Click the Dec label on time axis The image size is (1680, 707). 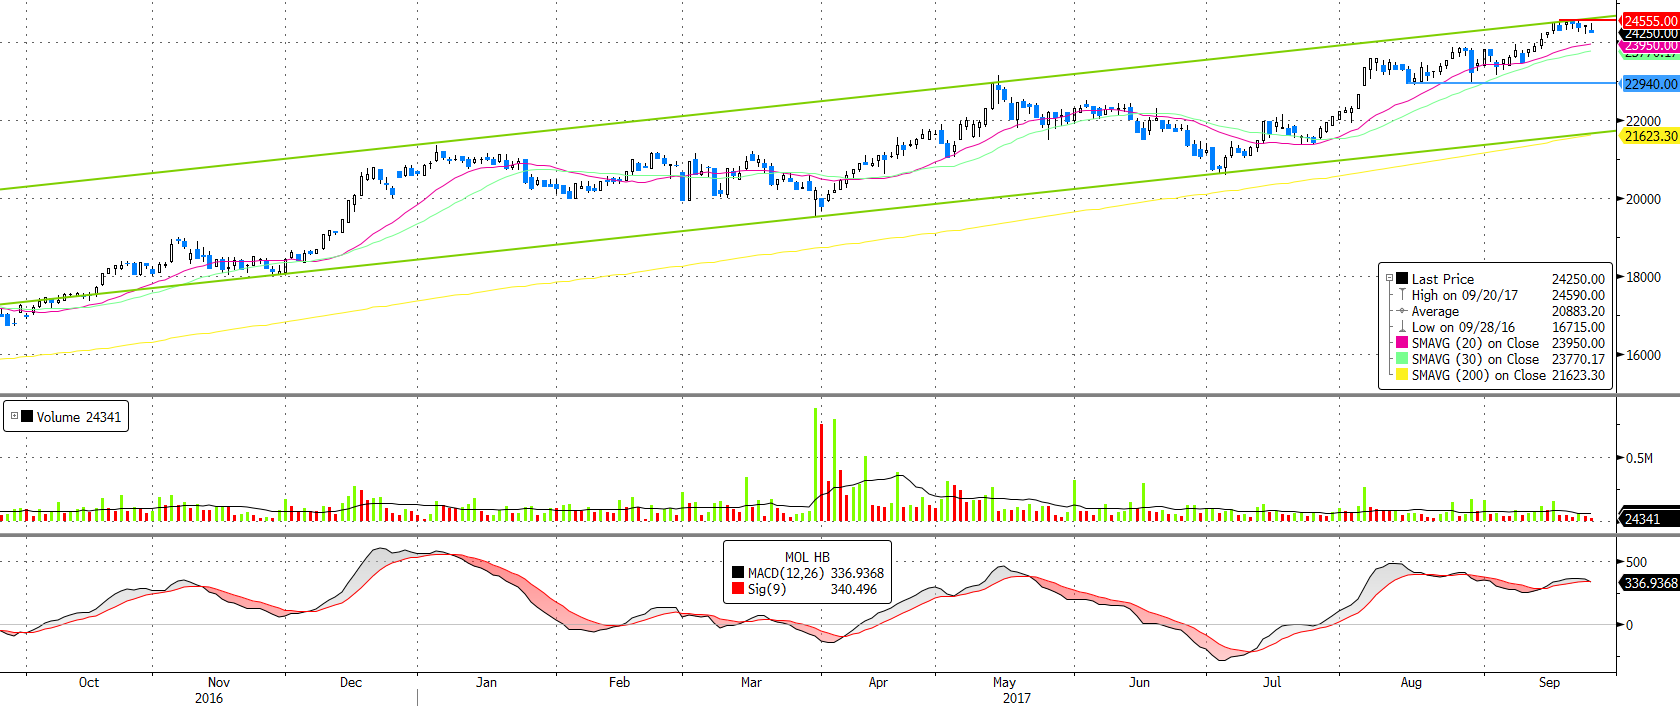(351, 682)
